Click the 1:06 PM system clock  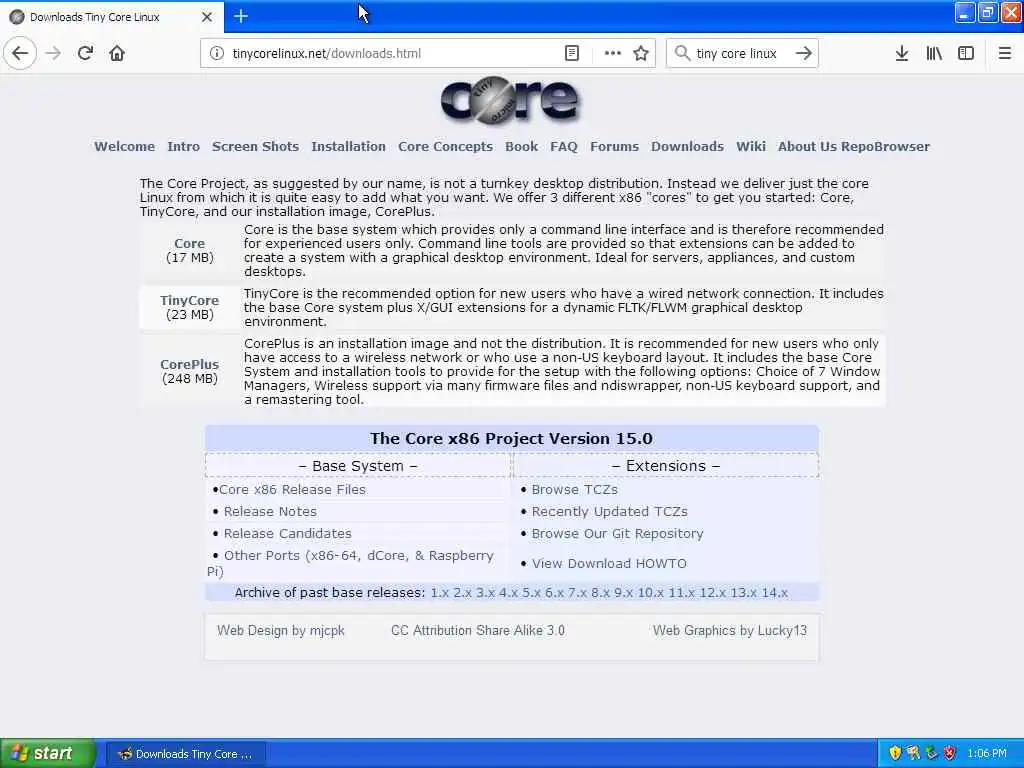click(987, 754)
